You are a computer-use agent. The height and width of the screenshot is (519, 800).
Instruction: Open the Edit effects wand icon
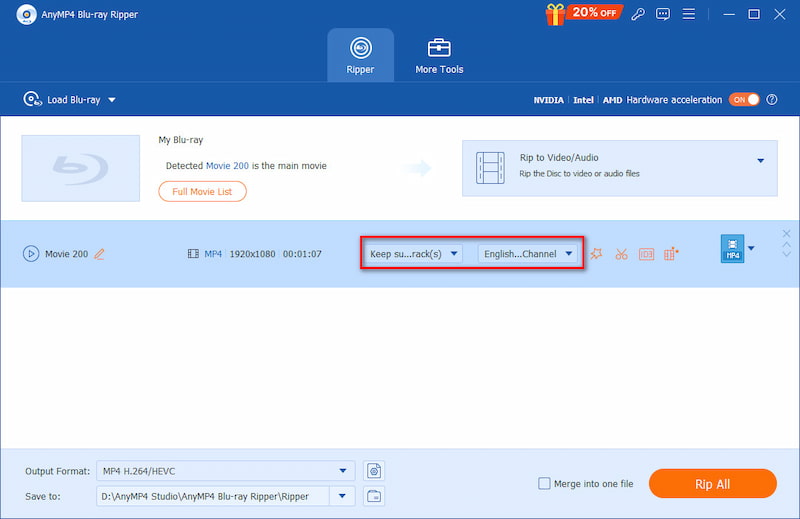(596, 254)
